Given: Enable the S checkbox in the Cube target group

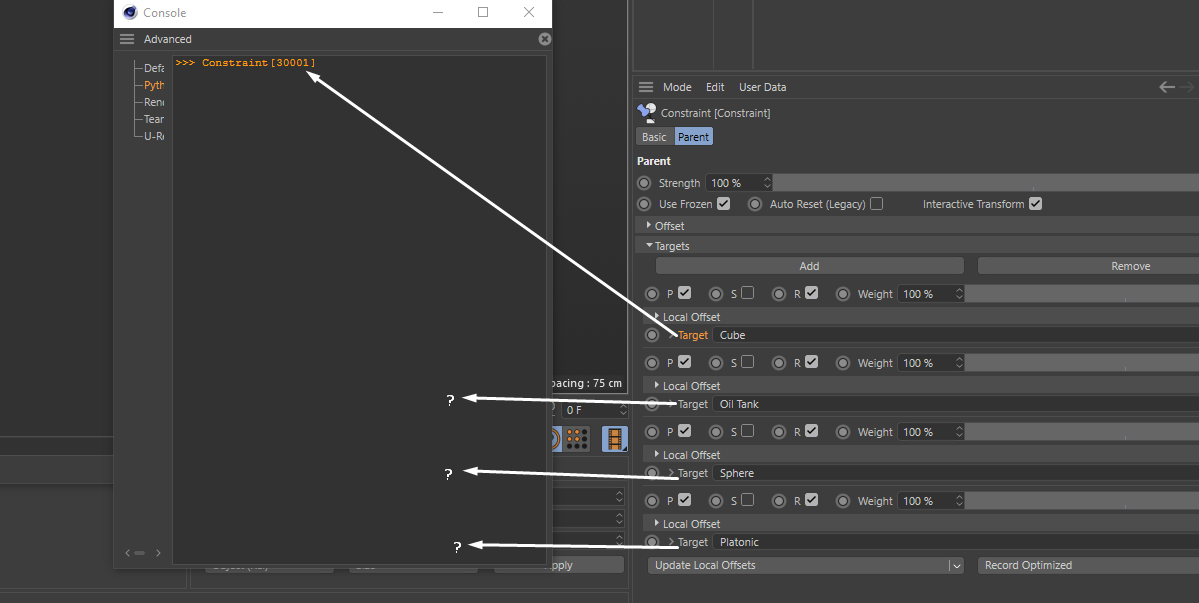Looking at the screenshot, I should tap(747, 293).
